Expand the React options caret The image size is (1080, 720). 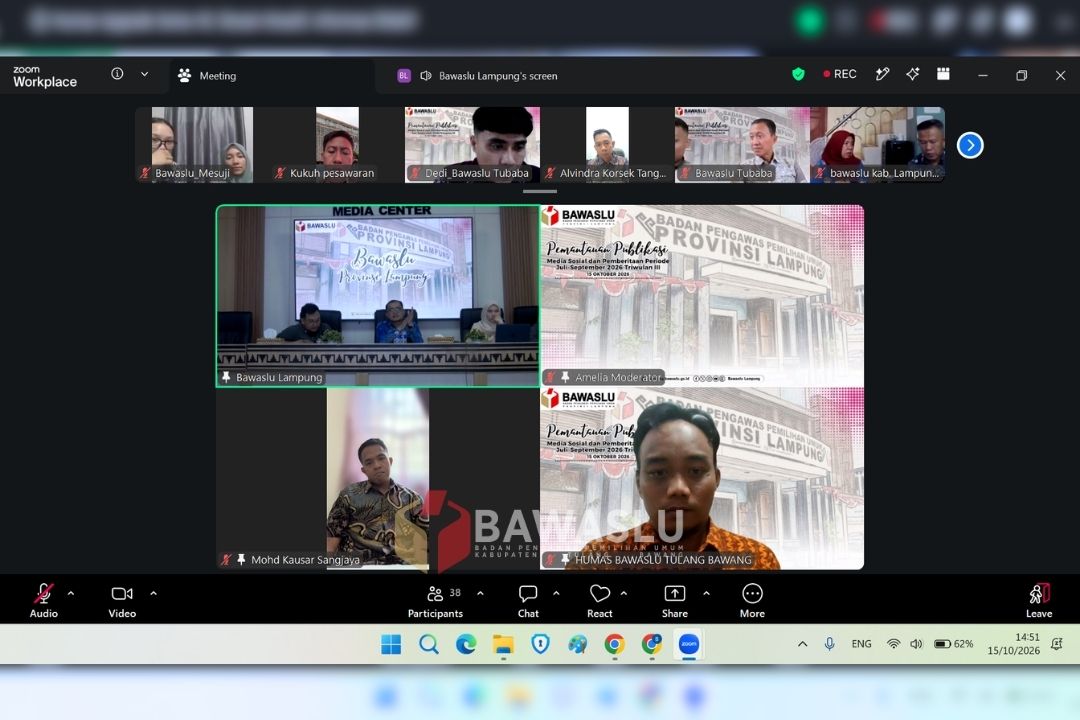(624, 593)
